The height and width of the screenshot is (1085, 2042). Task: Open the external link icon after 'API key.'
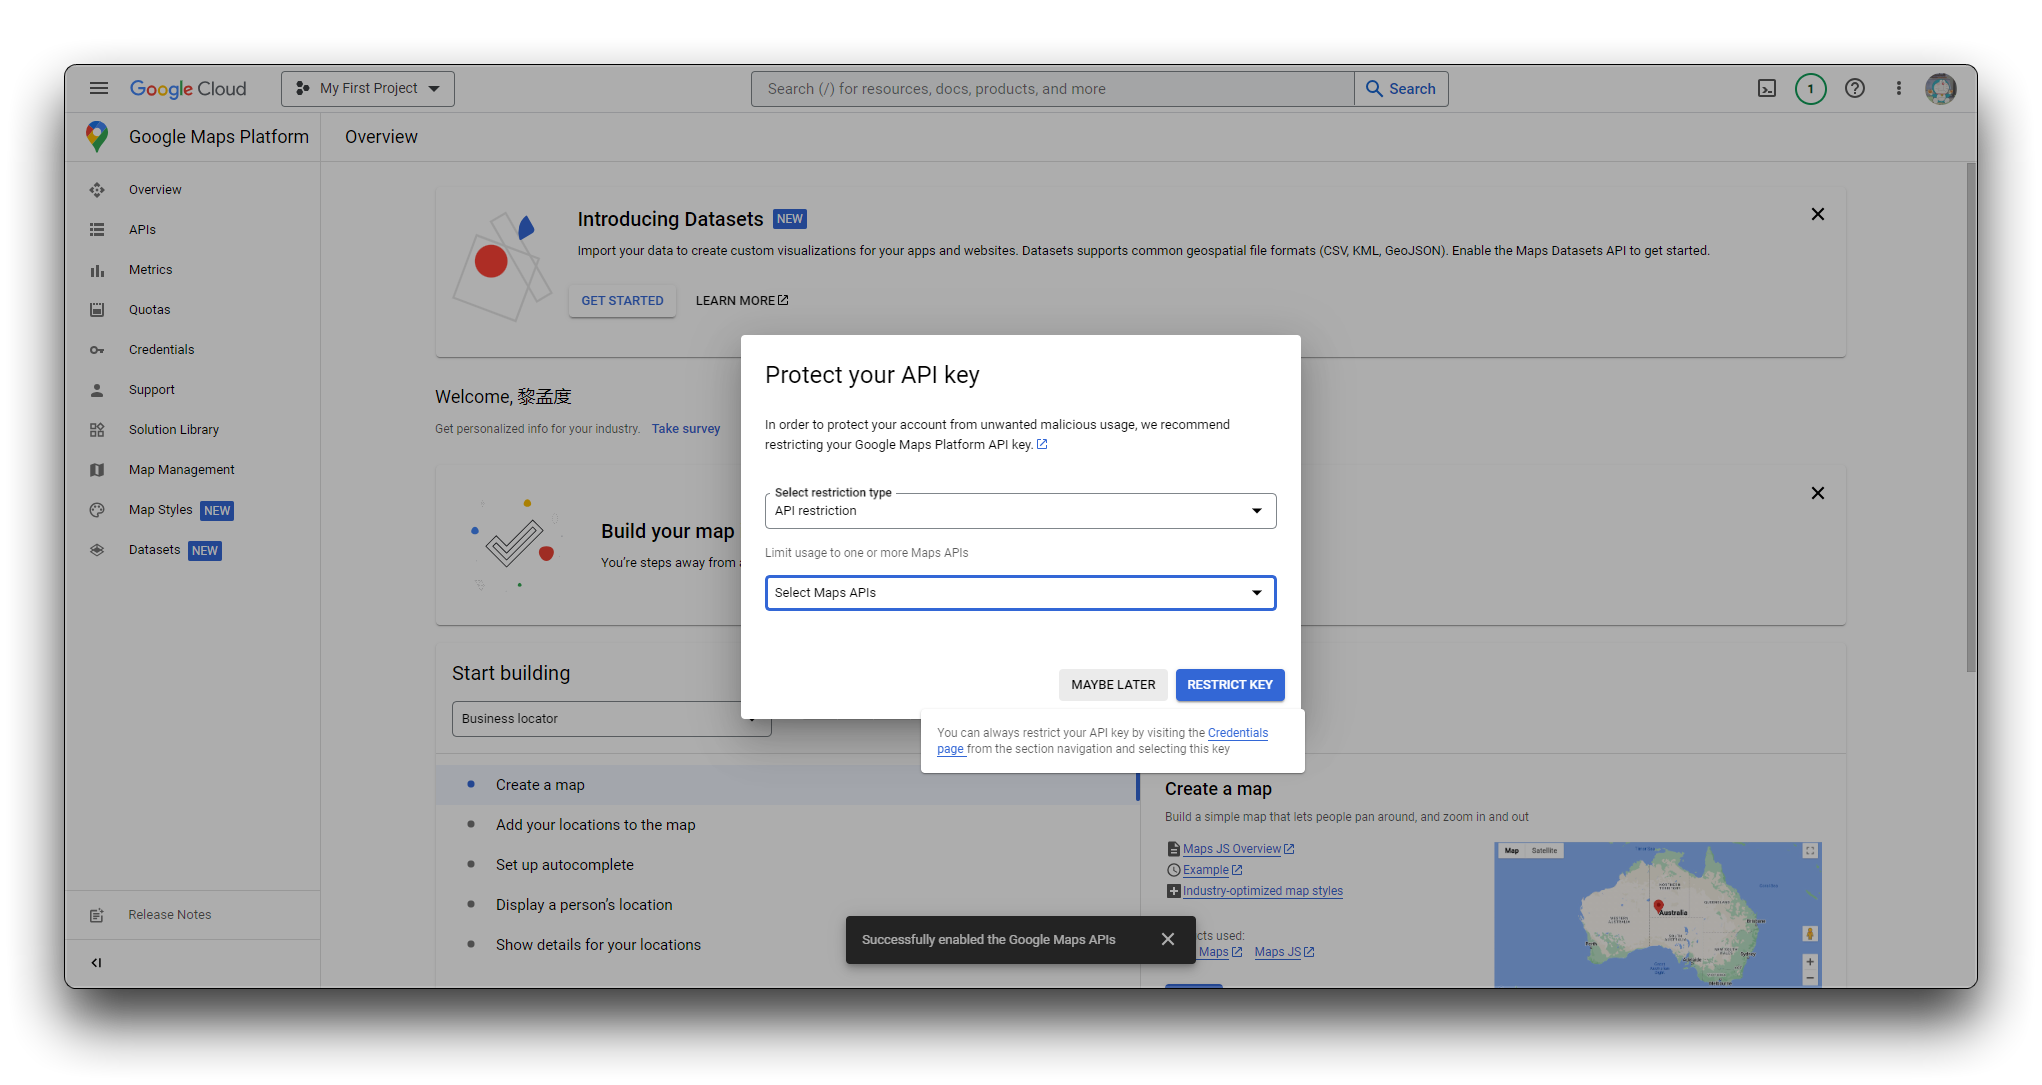click(1042, 445)
